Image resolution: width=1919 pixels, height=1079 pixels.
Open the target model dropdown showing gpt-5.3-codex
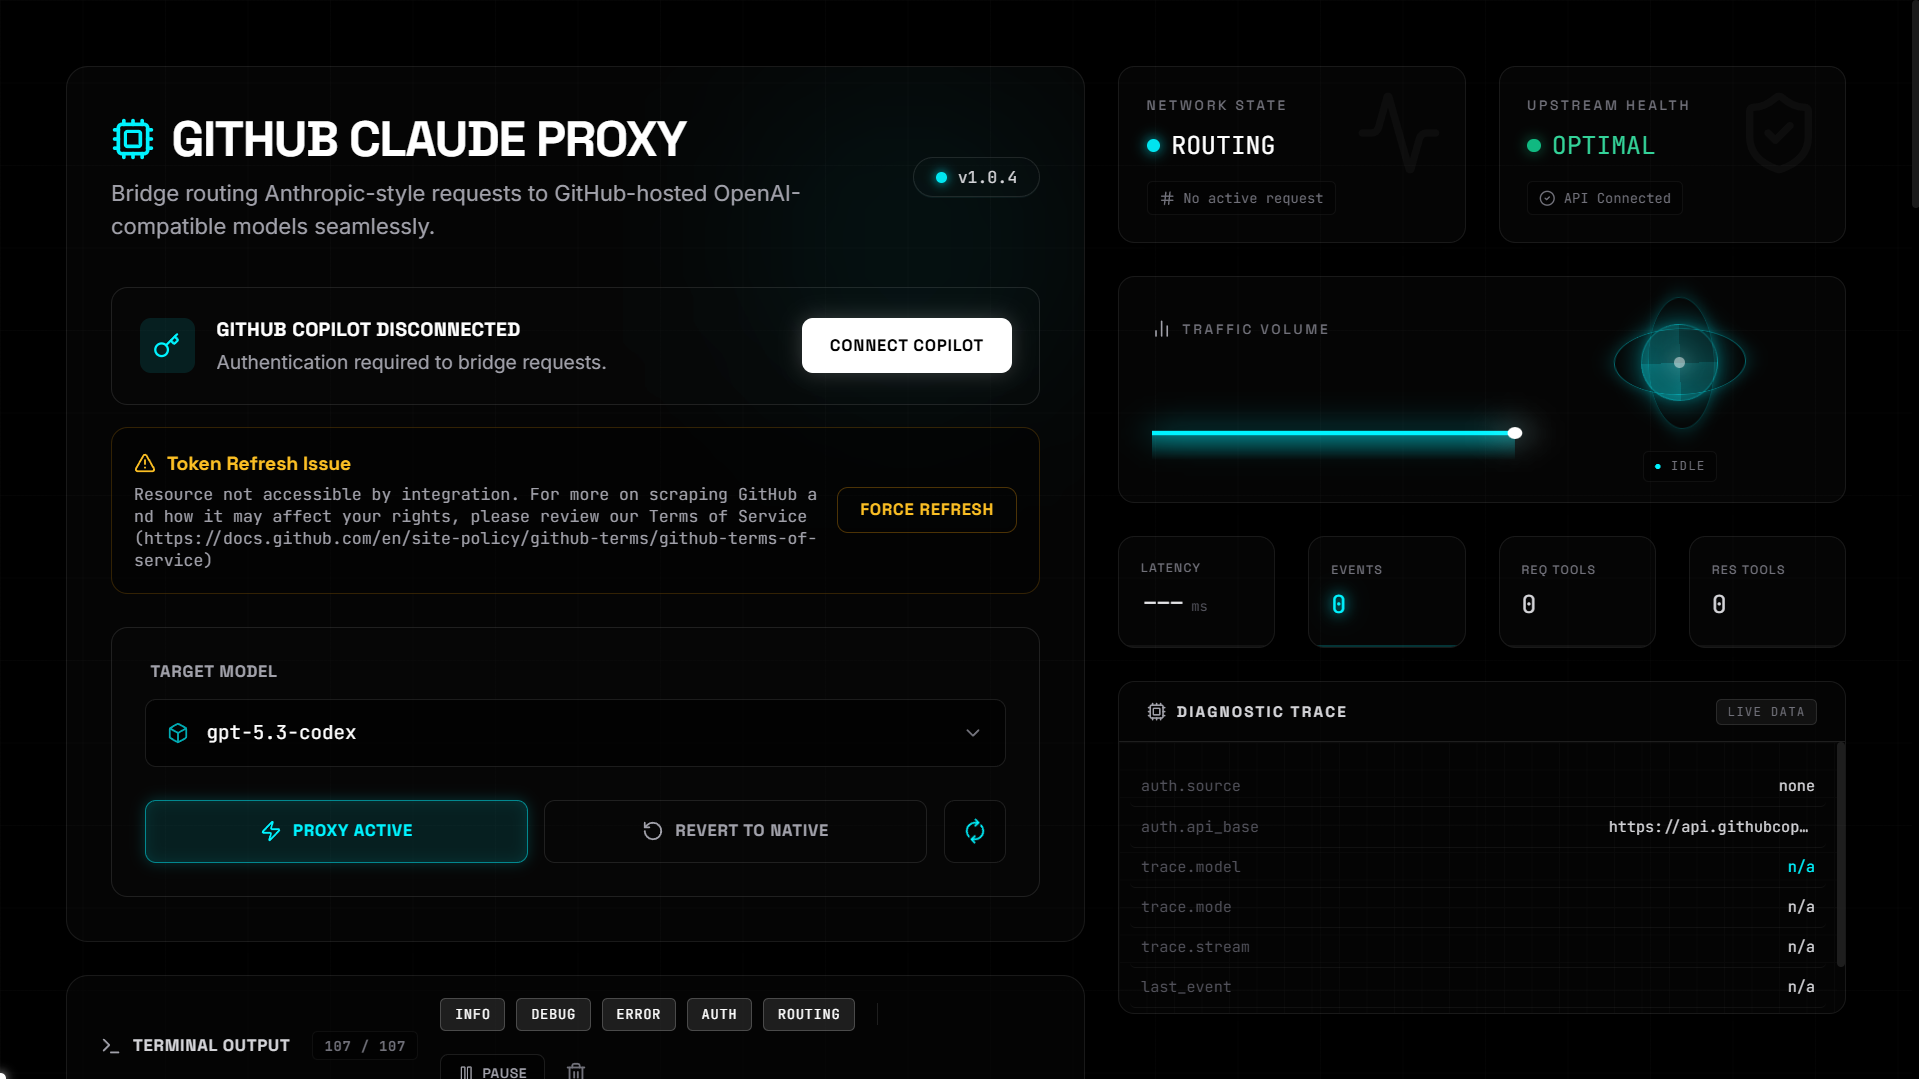pos(575,733)
